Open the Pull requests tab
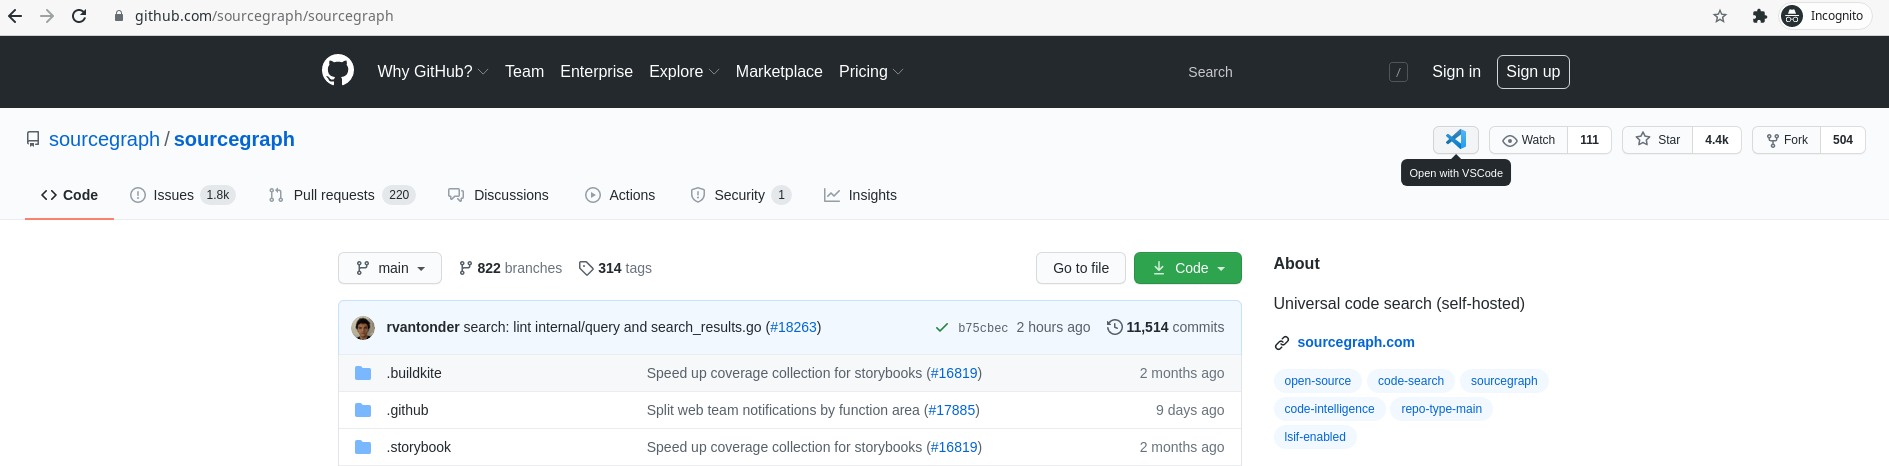1889x466 pixels. 333,195
